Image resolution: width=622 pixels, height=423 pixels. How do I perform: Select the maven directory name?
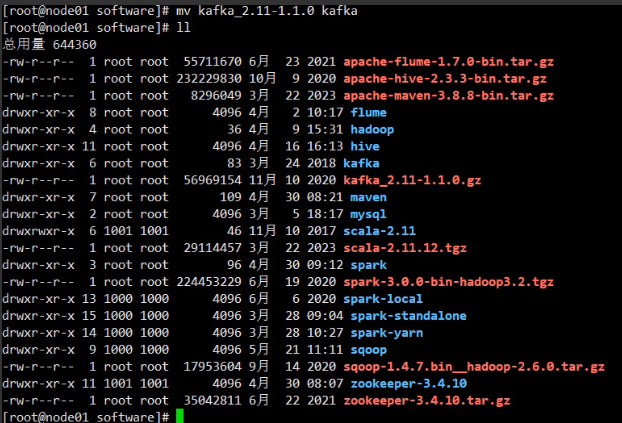(x=369, y=198)
